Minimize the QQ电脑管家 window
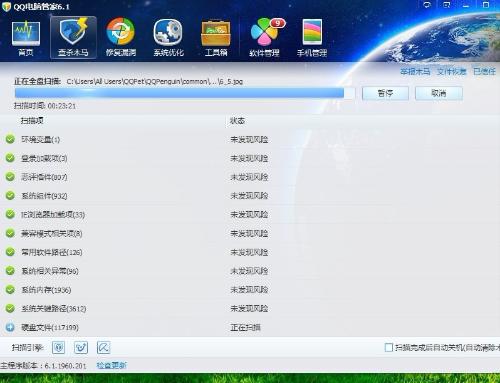This screenshot has height=383, width=500. pyautogui.click(x=466, y=5)
